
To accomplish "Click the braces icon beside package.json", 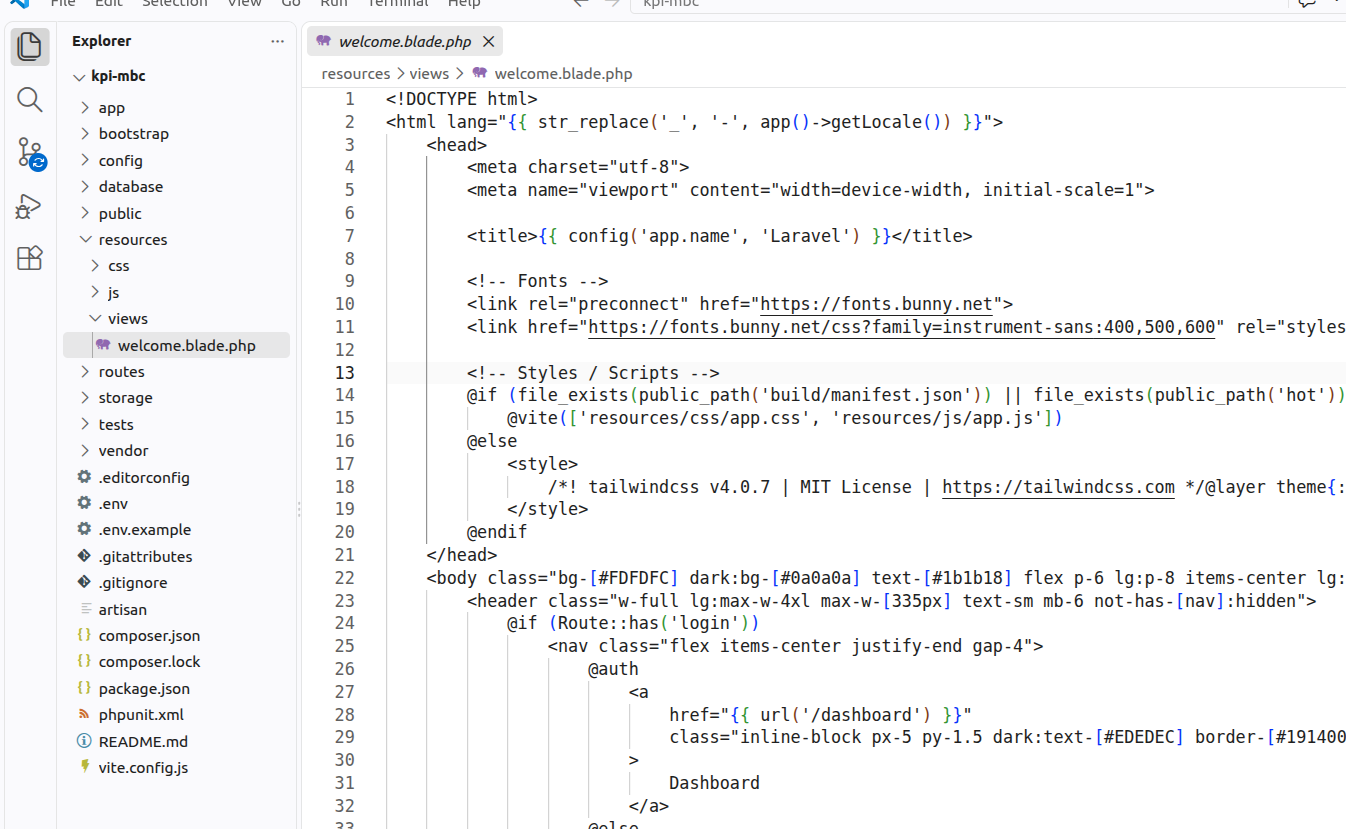I will (84, 688).
